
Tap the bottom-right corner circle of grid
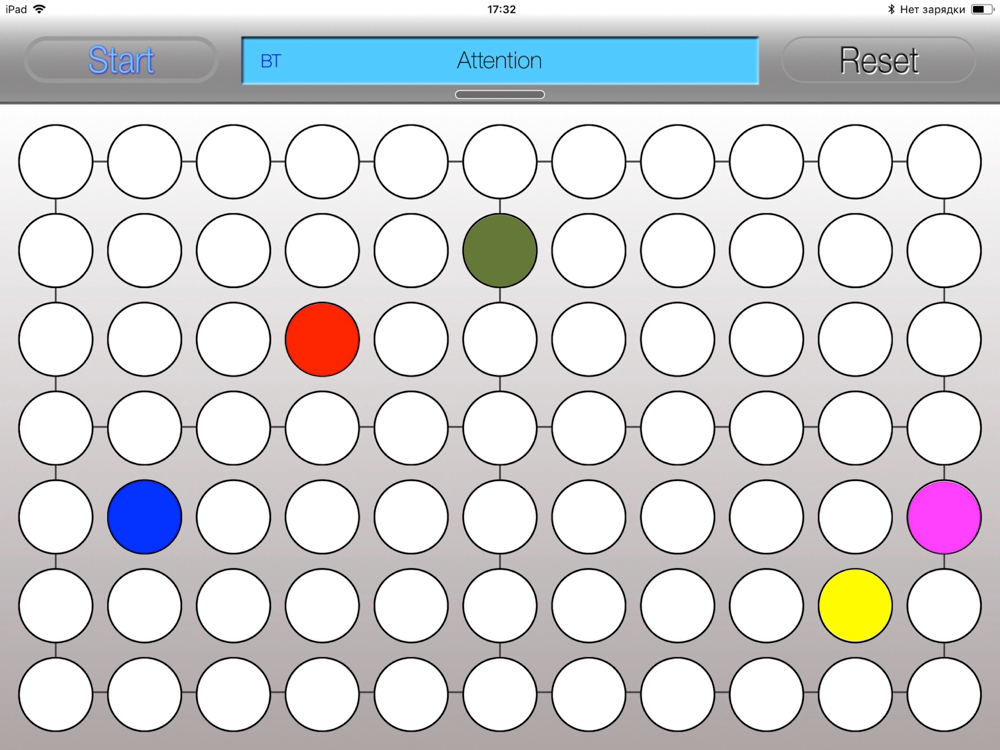[x=944, y=694]
